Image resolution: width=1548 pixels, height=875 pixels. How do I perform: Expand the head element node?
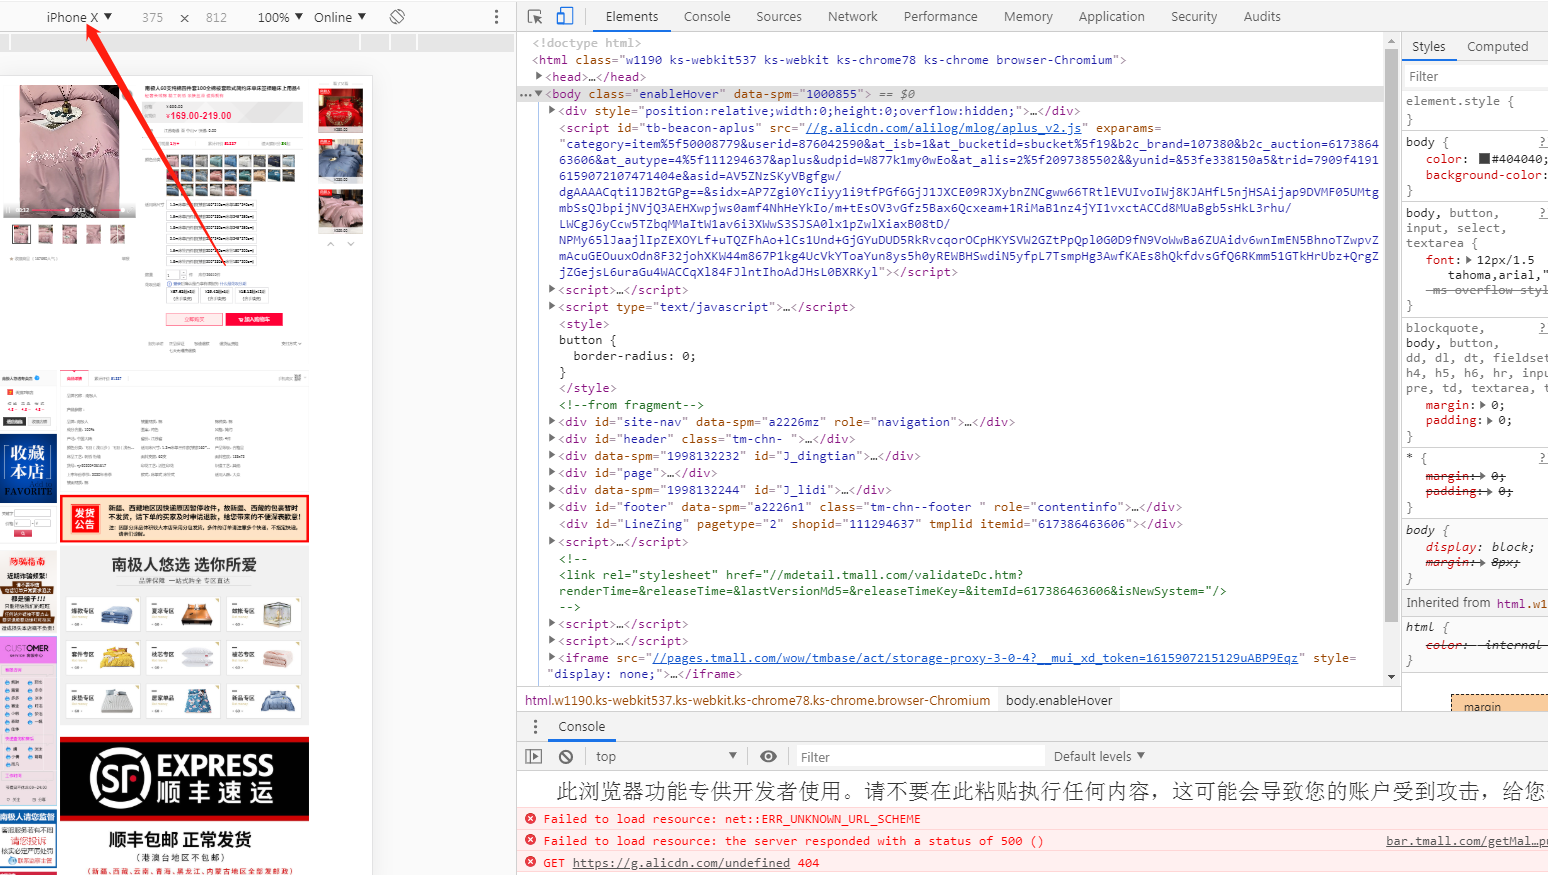pyautogui.click(x=539, y=77)
